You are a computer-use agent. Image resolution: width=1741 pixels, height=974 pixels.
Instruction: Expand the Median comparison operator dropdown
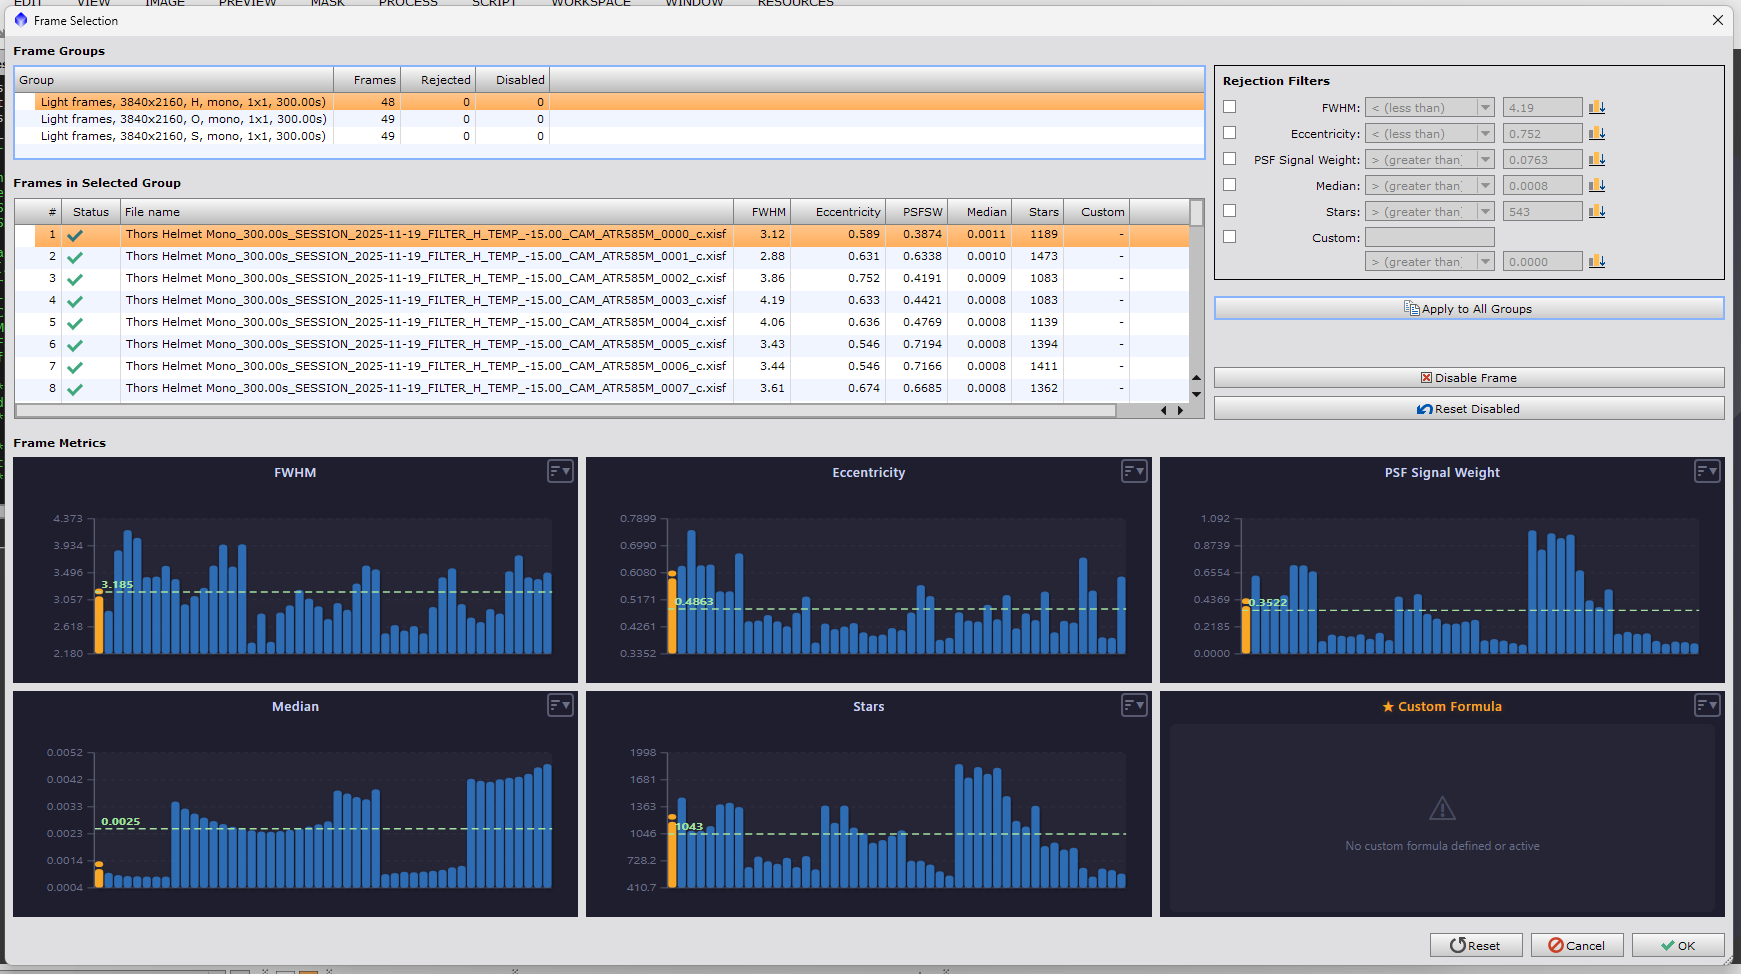(x=1429, y=186)
